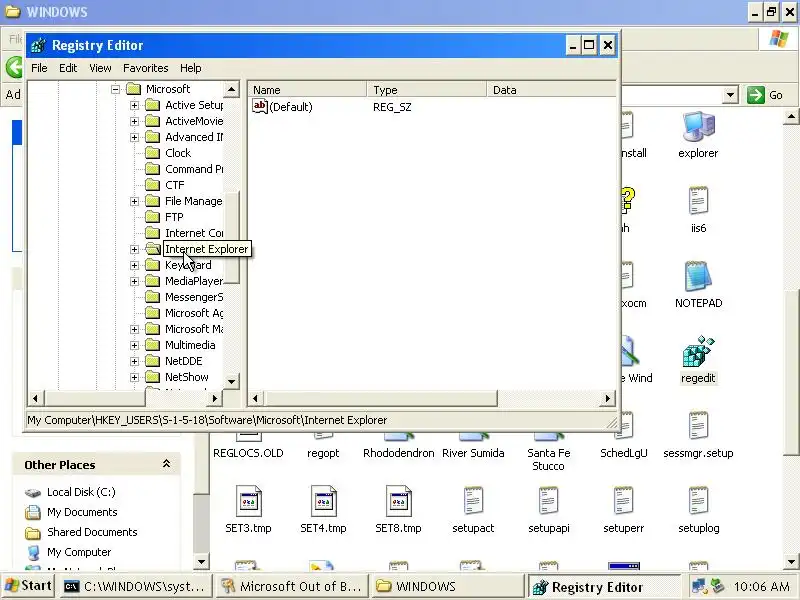
Task: Click the registry path in status bar
Action: click(207, 420)
